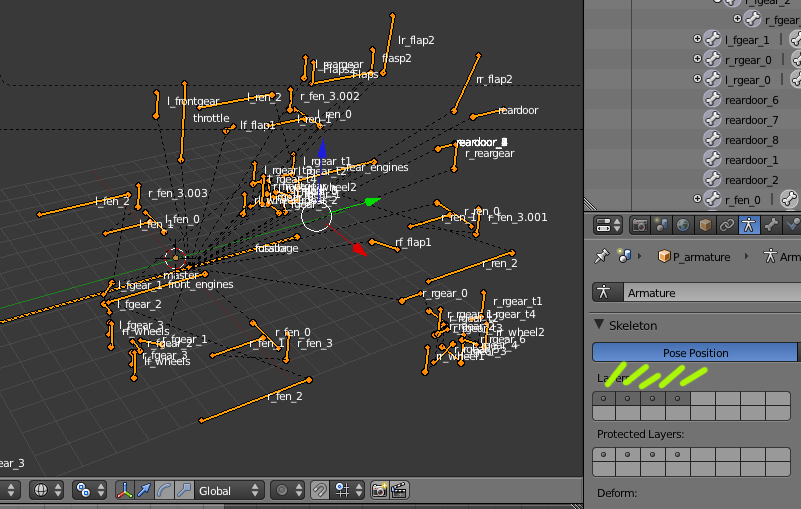This screenshot has width=801, height=509.
Task: Toggle the snap magnet icon
Action: click(320, 490)
